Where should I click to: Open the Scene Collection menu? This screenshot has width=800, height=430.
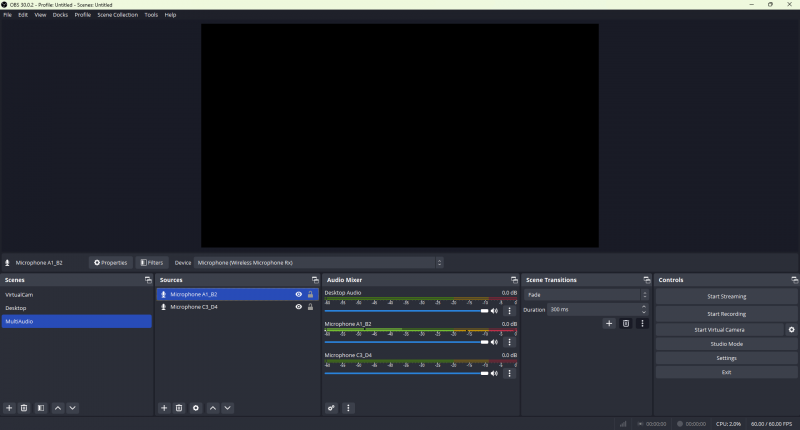[118, 15]
